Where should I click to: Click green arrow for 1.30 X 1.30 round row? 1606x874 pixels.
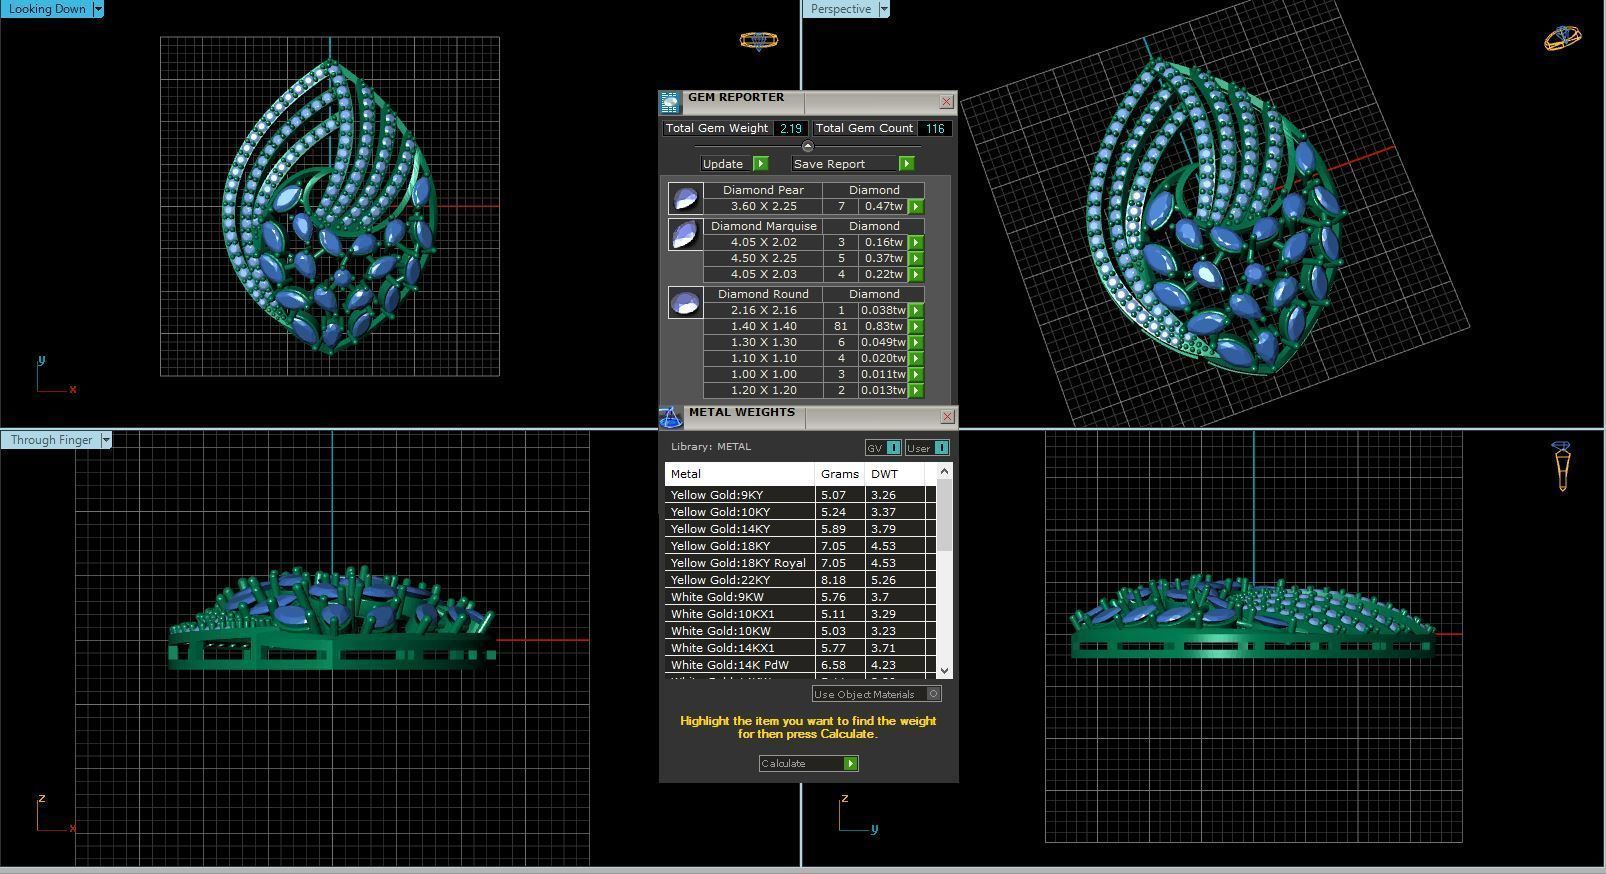[915, 342]
